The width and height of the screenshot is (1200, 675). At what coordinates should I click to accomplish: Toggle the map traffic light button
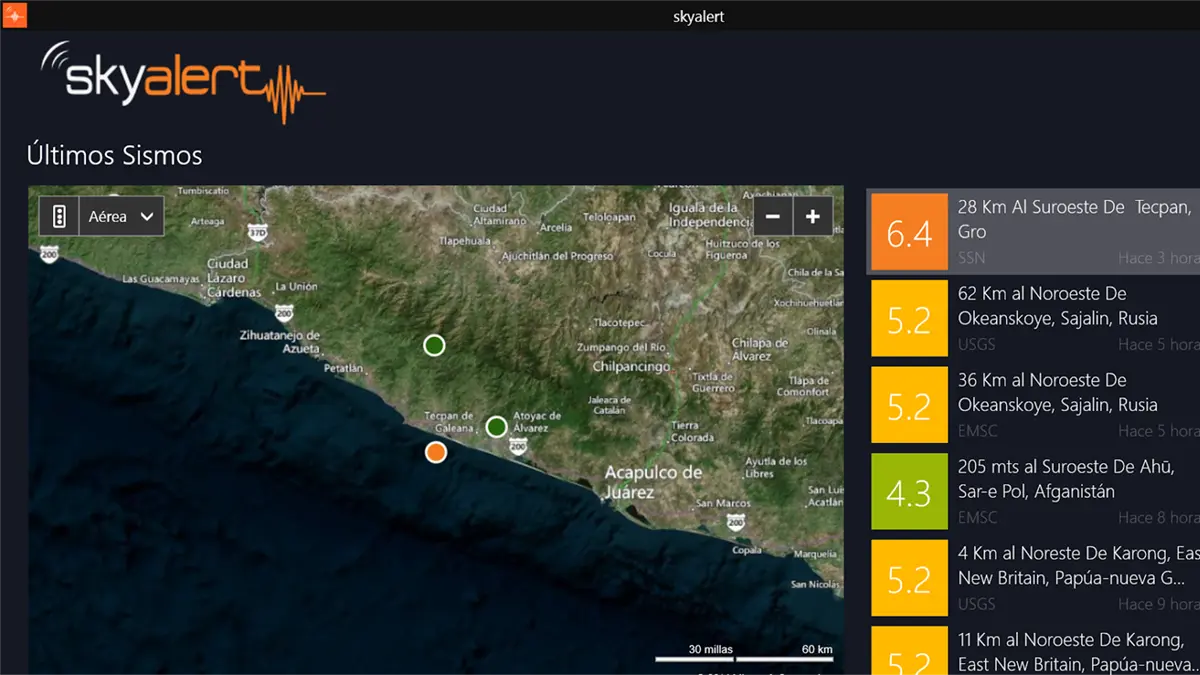pyautogui.click(x=59, y=216)
